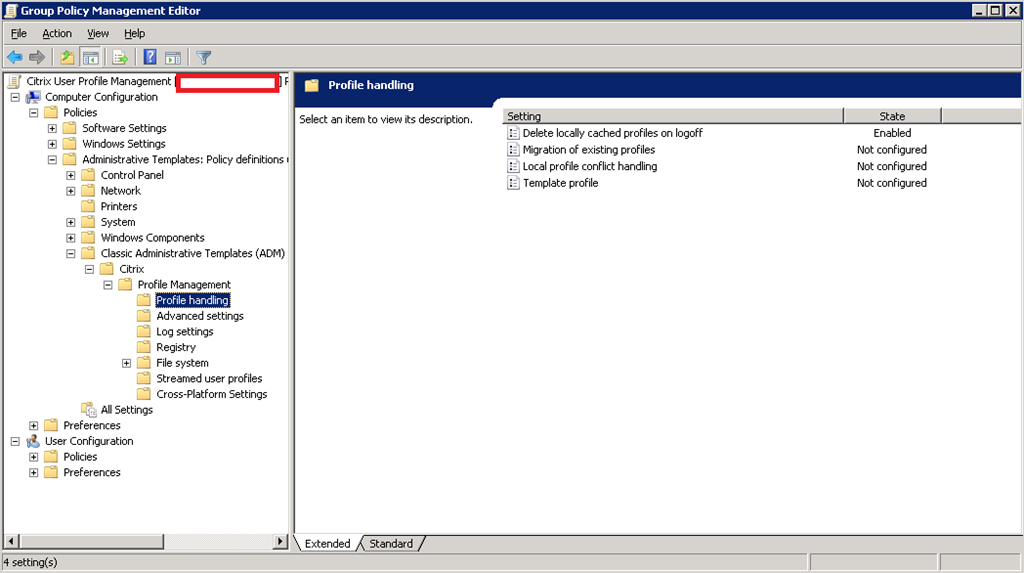Sort by the Setting column header

click(x=673, y=116)
